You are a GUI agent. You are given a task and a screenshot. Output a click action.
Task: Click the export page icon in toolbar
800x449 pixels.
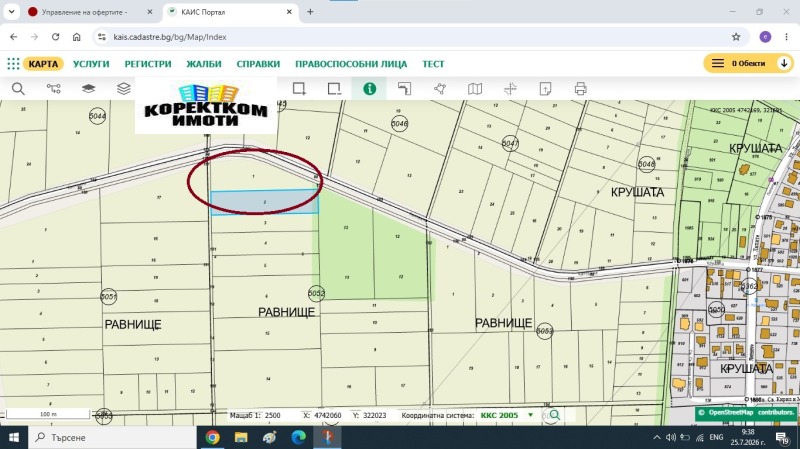click(x=545, y=89)
